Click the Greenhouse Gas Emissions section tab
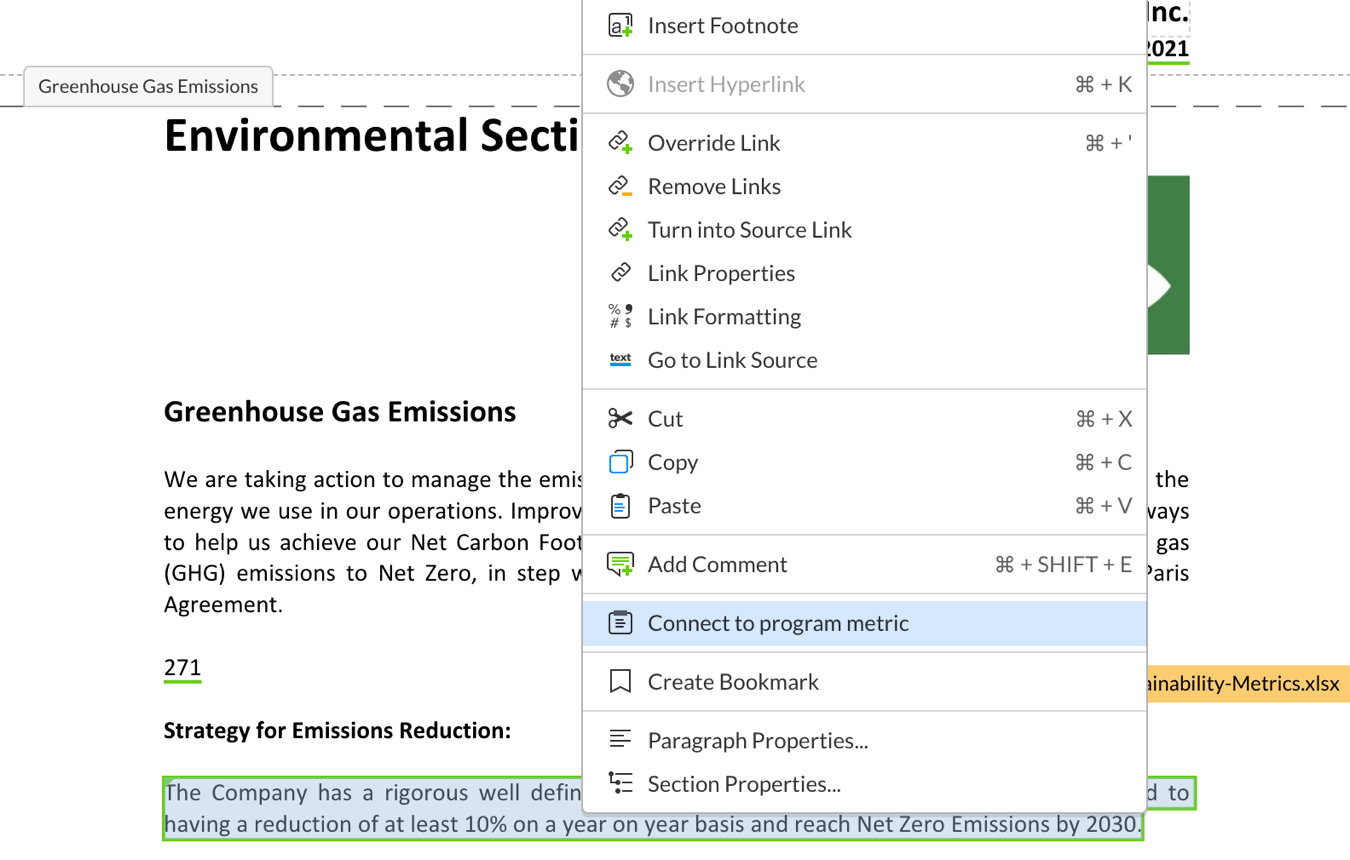The width and height of the screenshot is (1350, 860). 148,87
